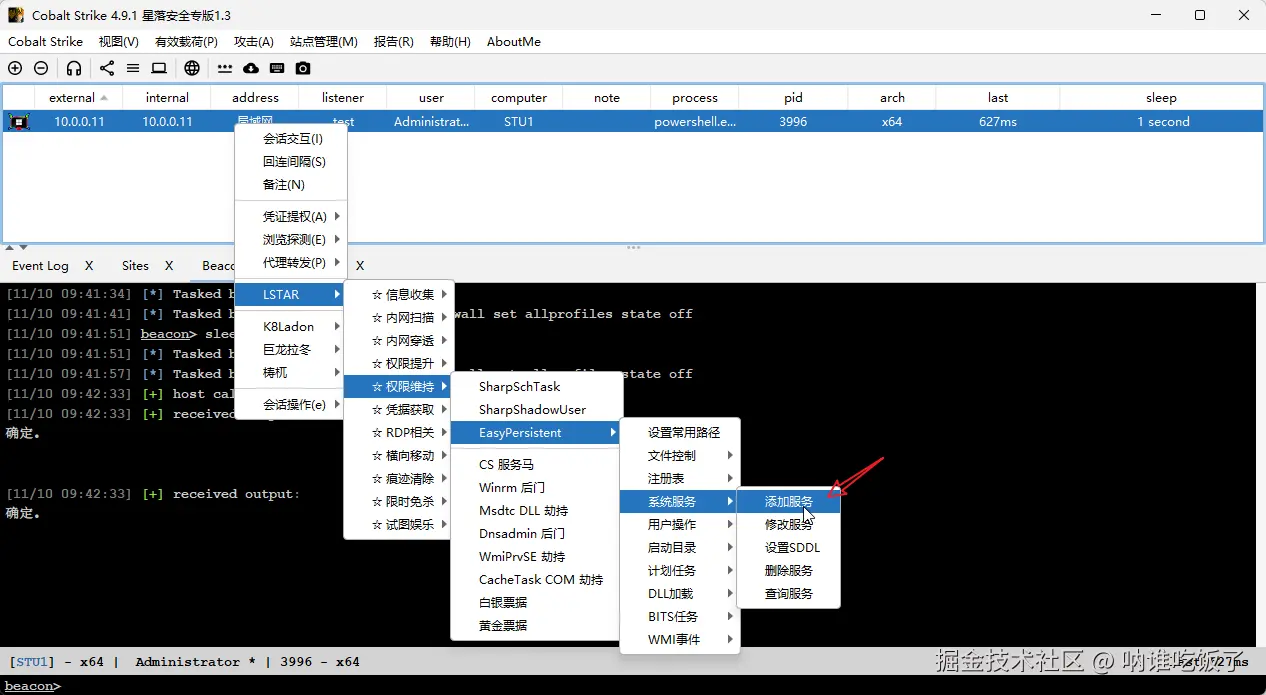Screen dimensions: 1266x695
Task: Sort sessions by pid column header
Action: coord(793,98)
